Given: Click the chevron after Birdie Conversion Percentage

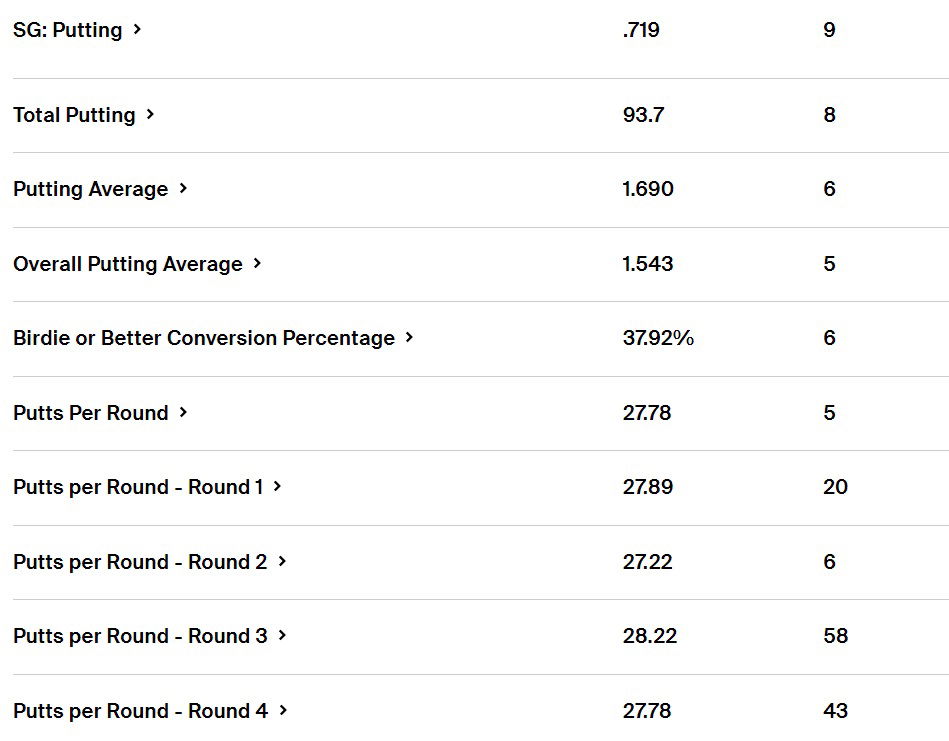Looking at the screenshot, I should [x=409, y=338].
